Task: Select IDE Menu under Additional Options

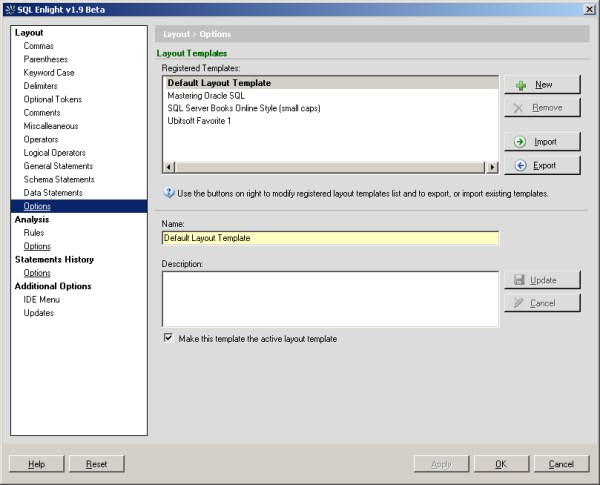Action: [42, 299]
